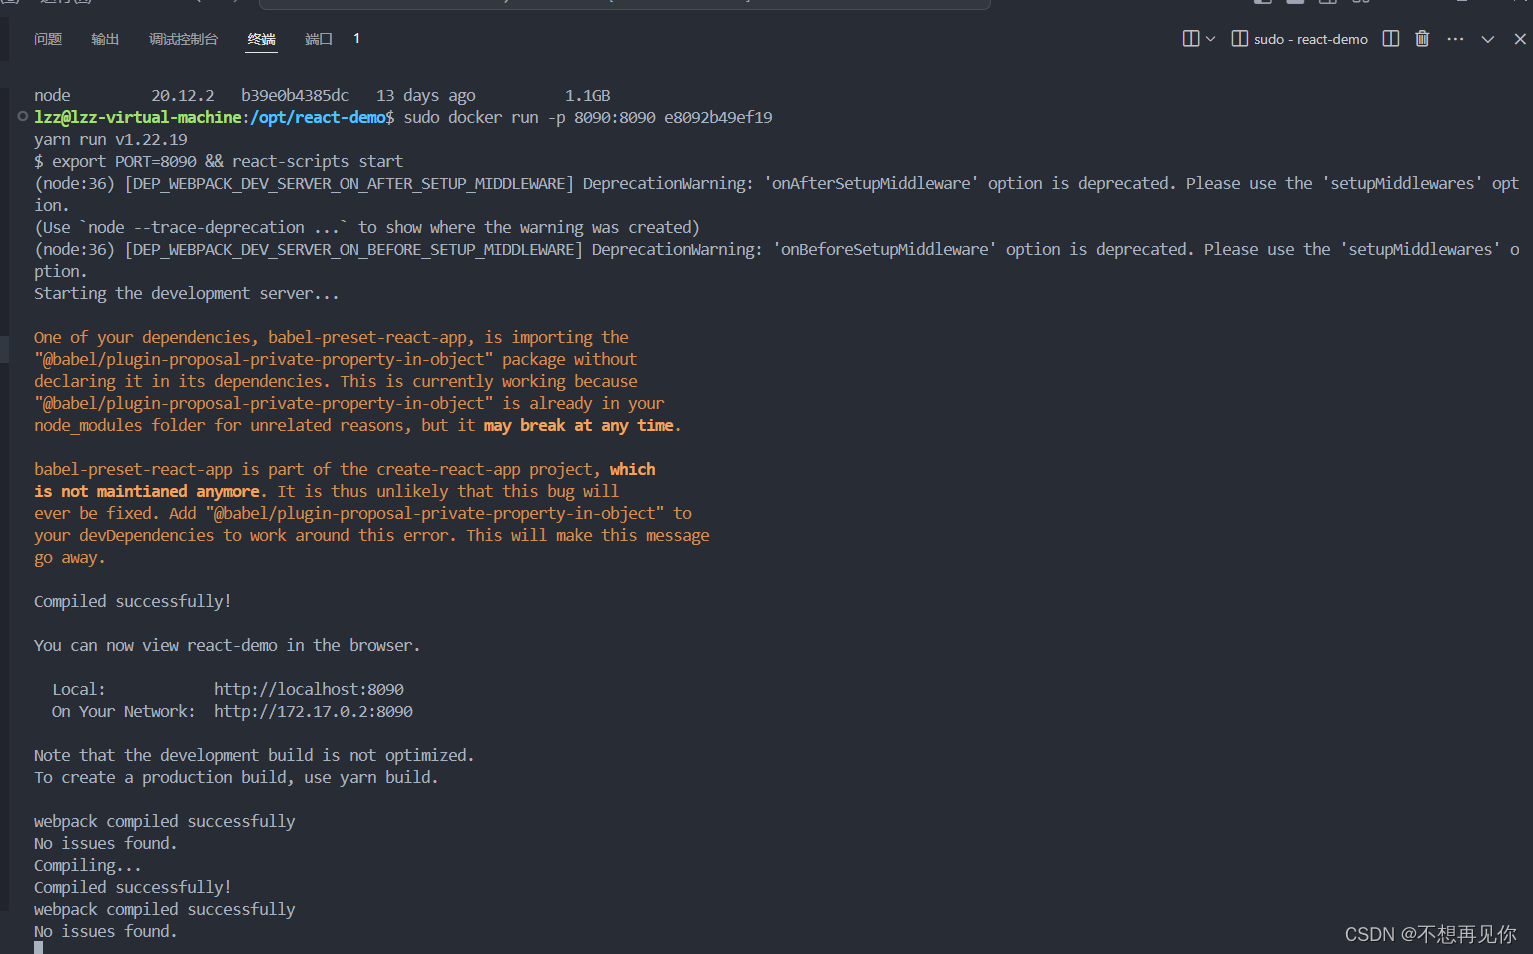Image resolution: width=1533 pixels, height=954 pixels.
Task: Click the terminal input line at the cursor
Action: [x=38, y=945]
